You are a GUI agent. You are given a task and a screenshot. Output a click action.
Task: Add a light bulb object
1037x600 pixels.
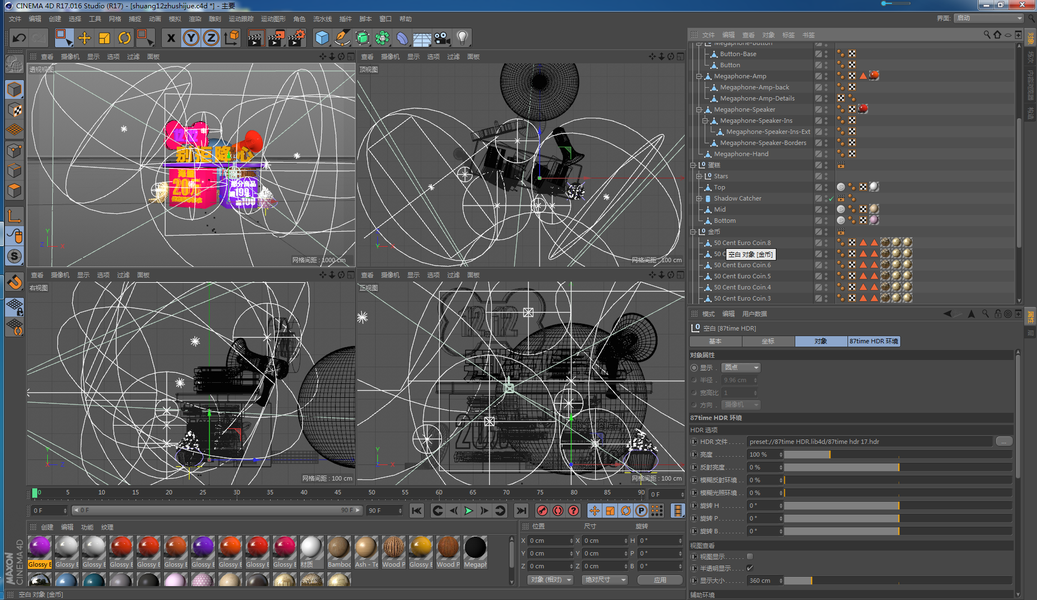[x=462, y=38]
